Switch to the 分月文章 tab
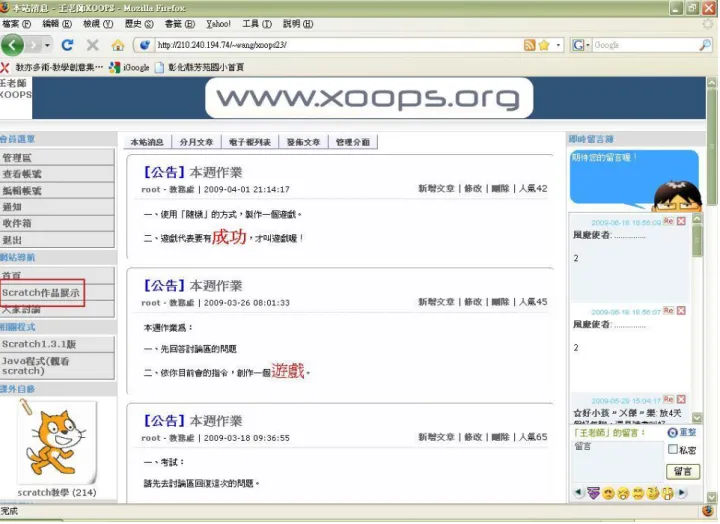Viewport: 720px width, 524px height. coord(197,142)
